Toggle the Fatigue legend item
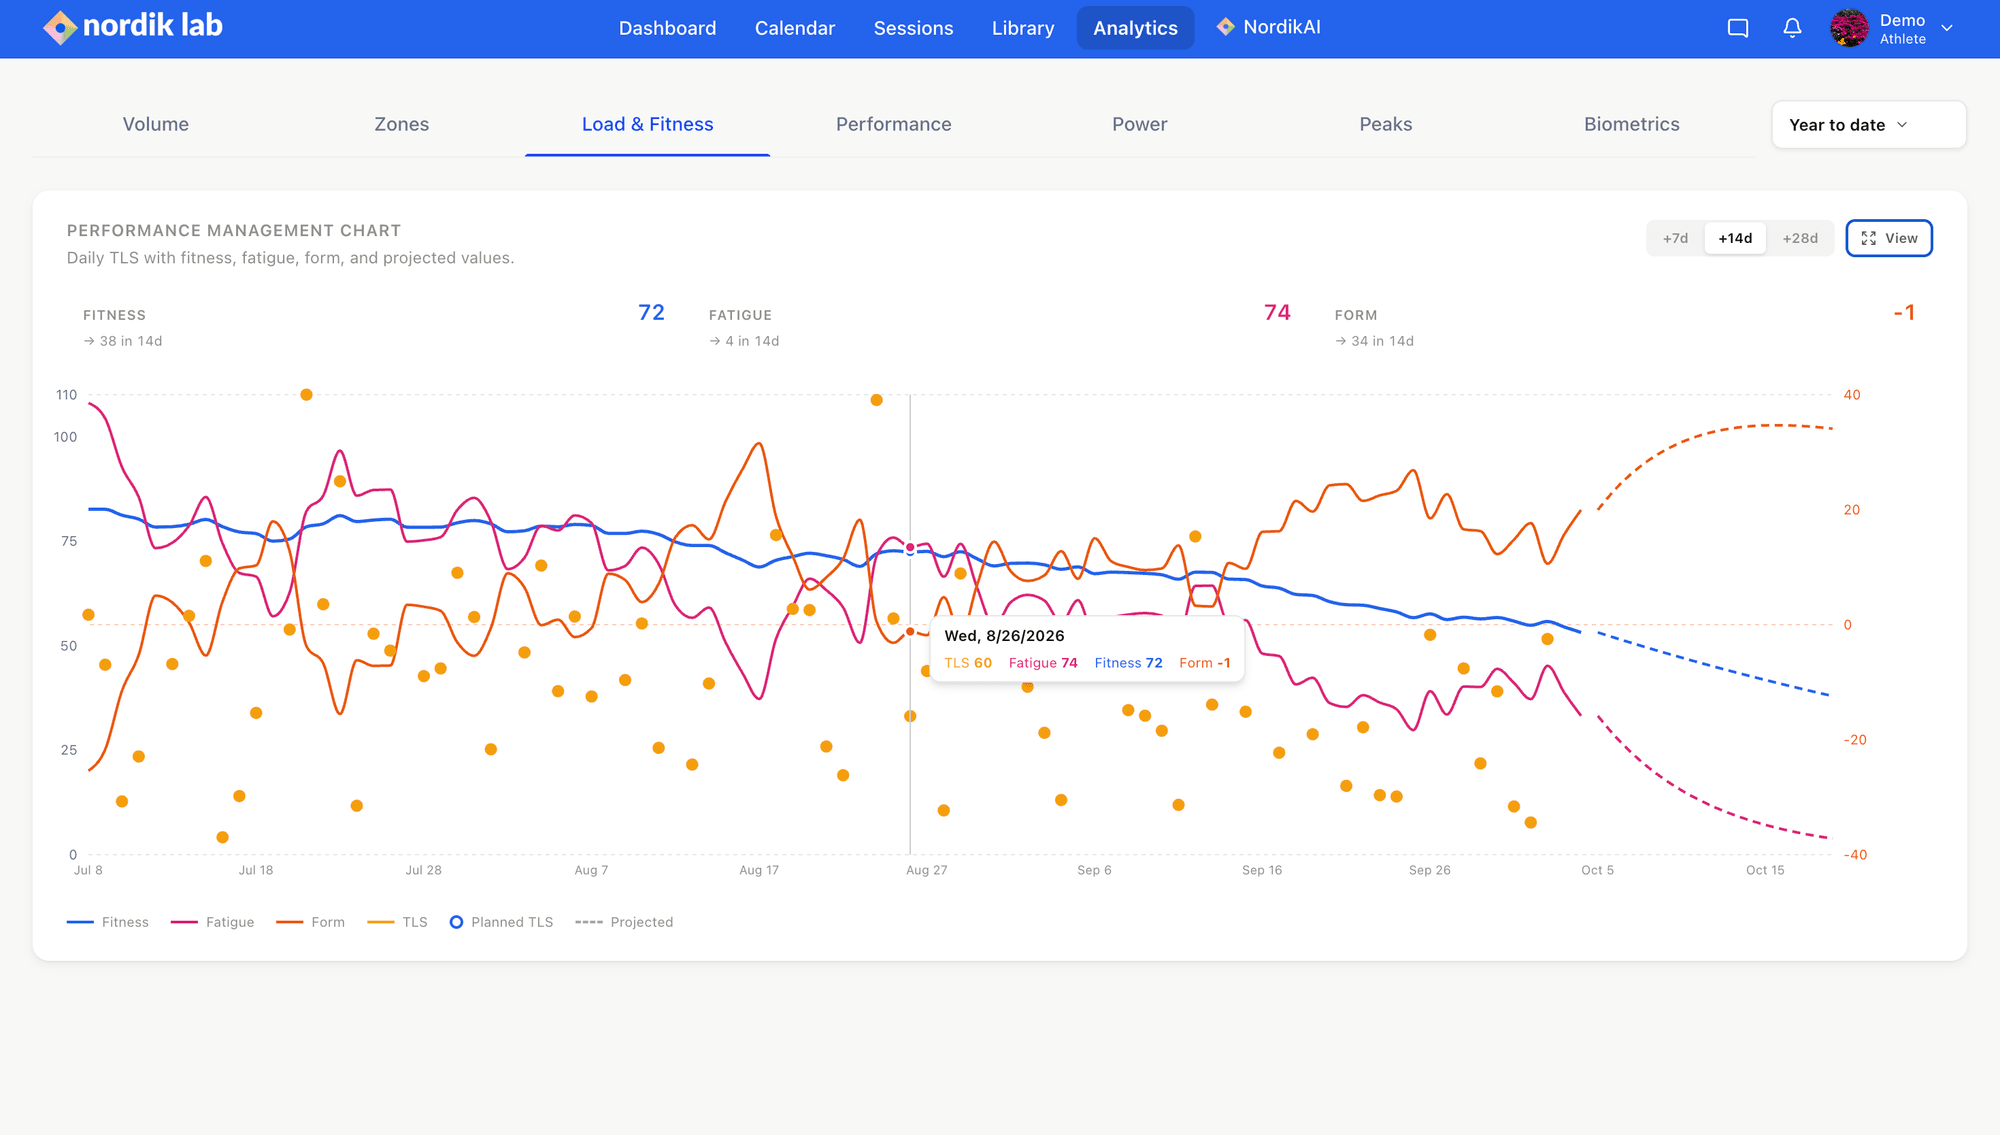 tap(212, 922)
